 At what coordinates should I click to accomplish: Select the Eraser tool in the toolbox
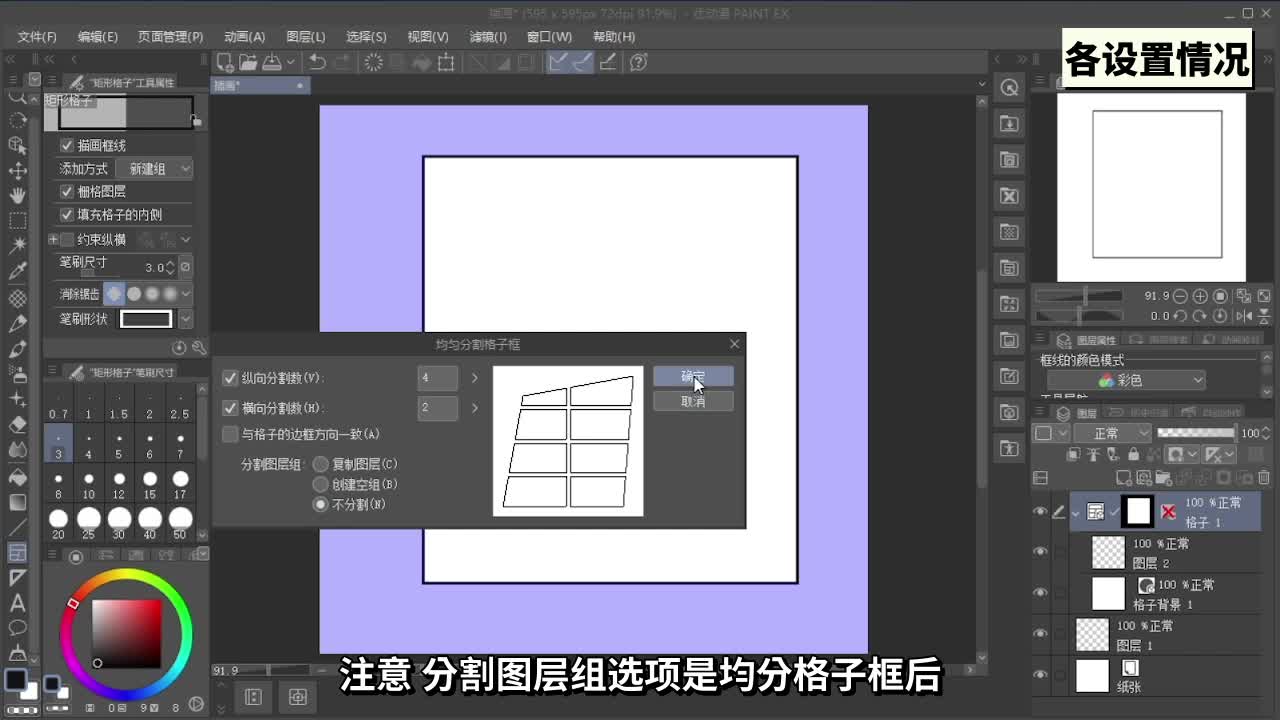pyautogui.click(x=17, y=424)
